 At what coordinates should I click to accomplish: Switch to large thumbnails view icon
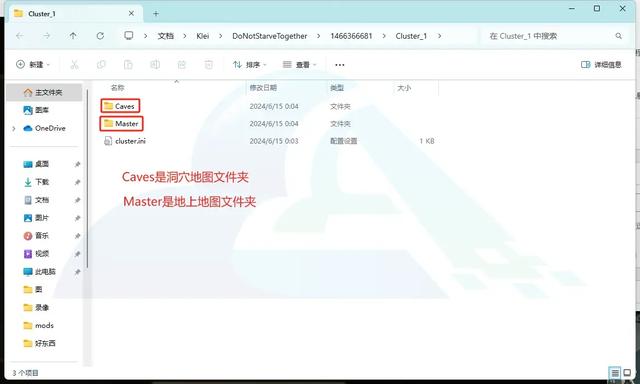pyautogui.click(x=627, y=373)
